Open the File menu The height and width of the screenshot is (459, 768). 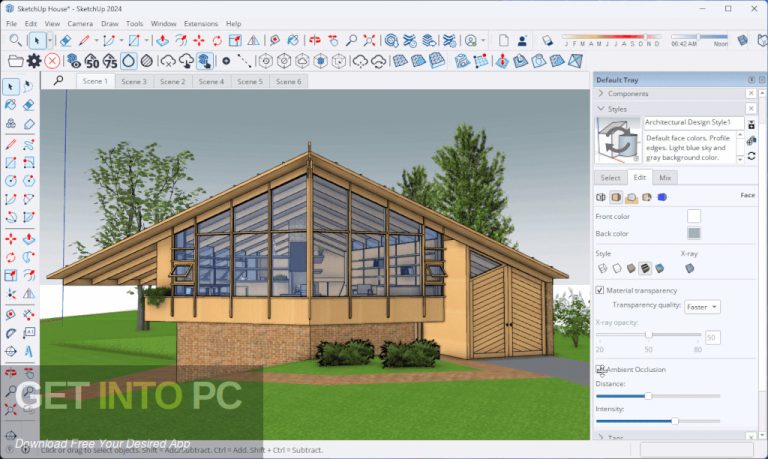11,24
